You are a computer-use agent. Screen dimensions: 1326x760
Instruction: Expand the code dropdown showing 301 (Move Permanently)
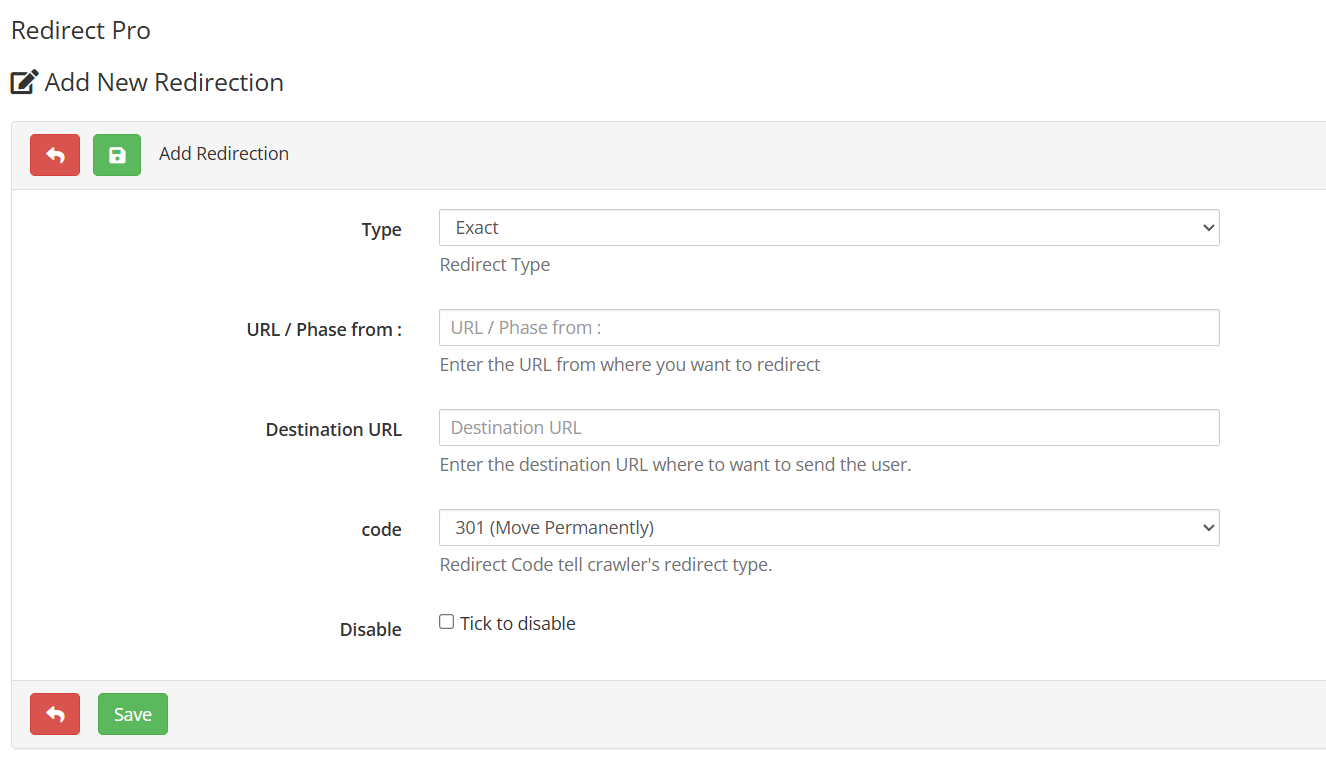829,528
